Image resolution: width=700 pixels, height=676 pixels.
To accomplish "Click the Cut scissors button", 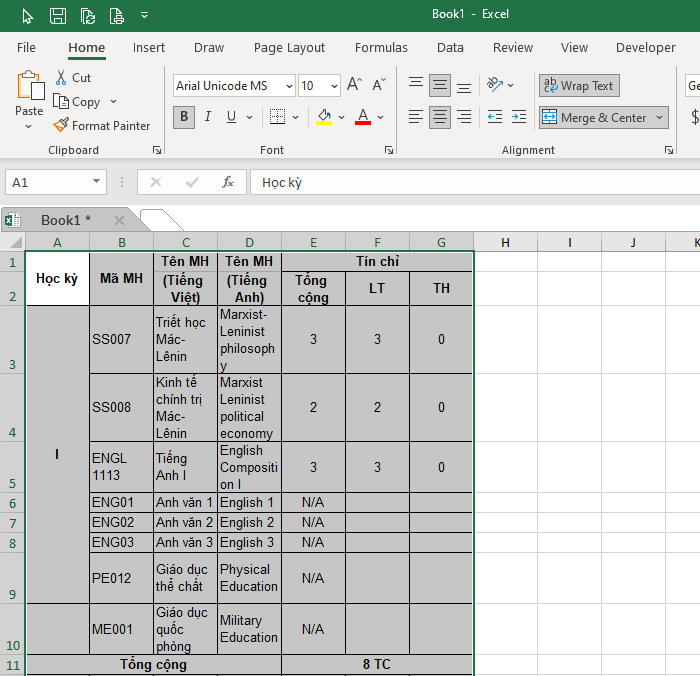I will pyautogui.click(x=73, y=78).
